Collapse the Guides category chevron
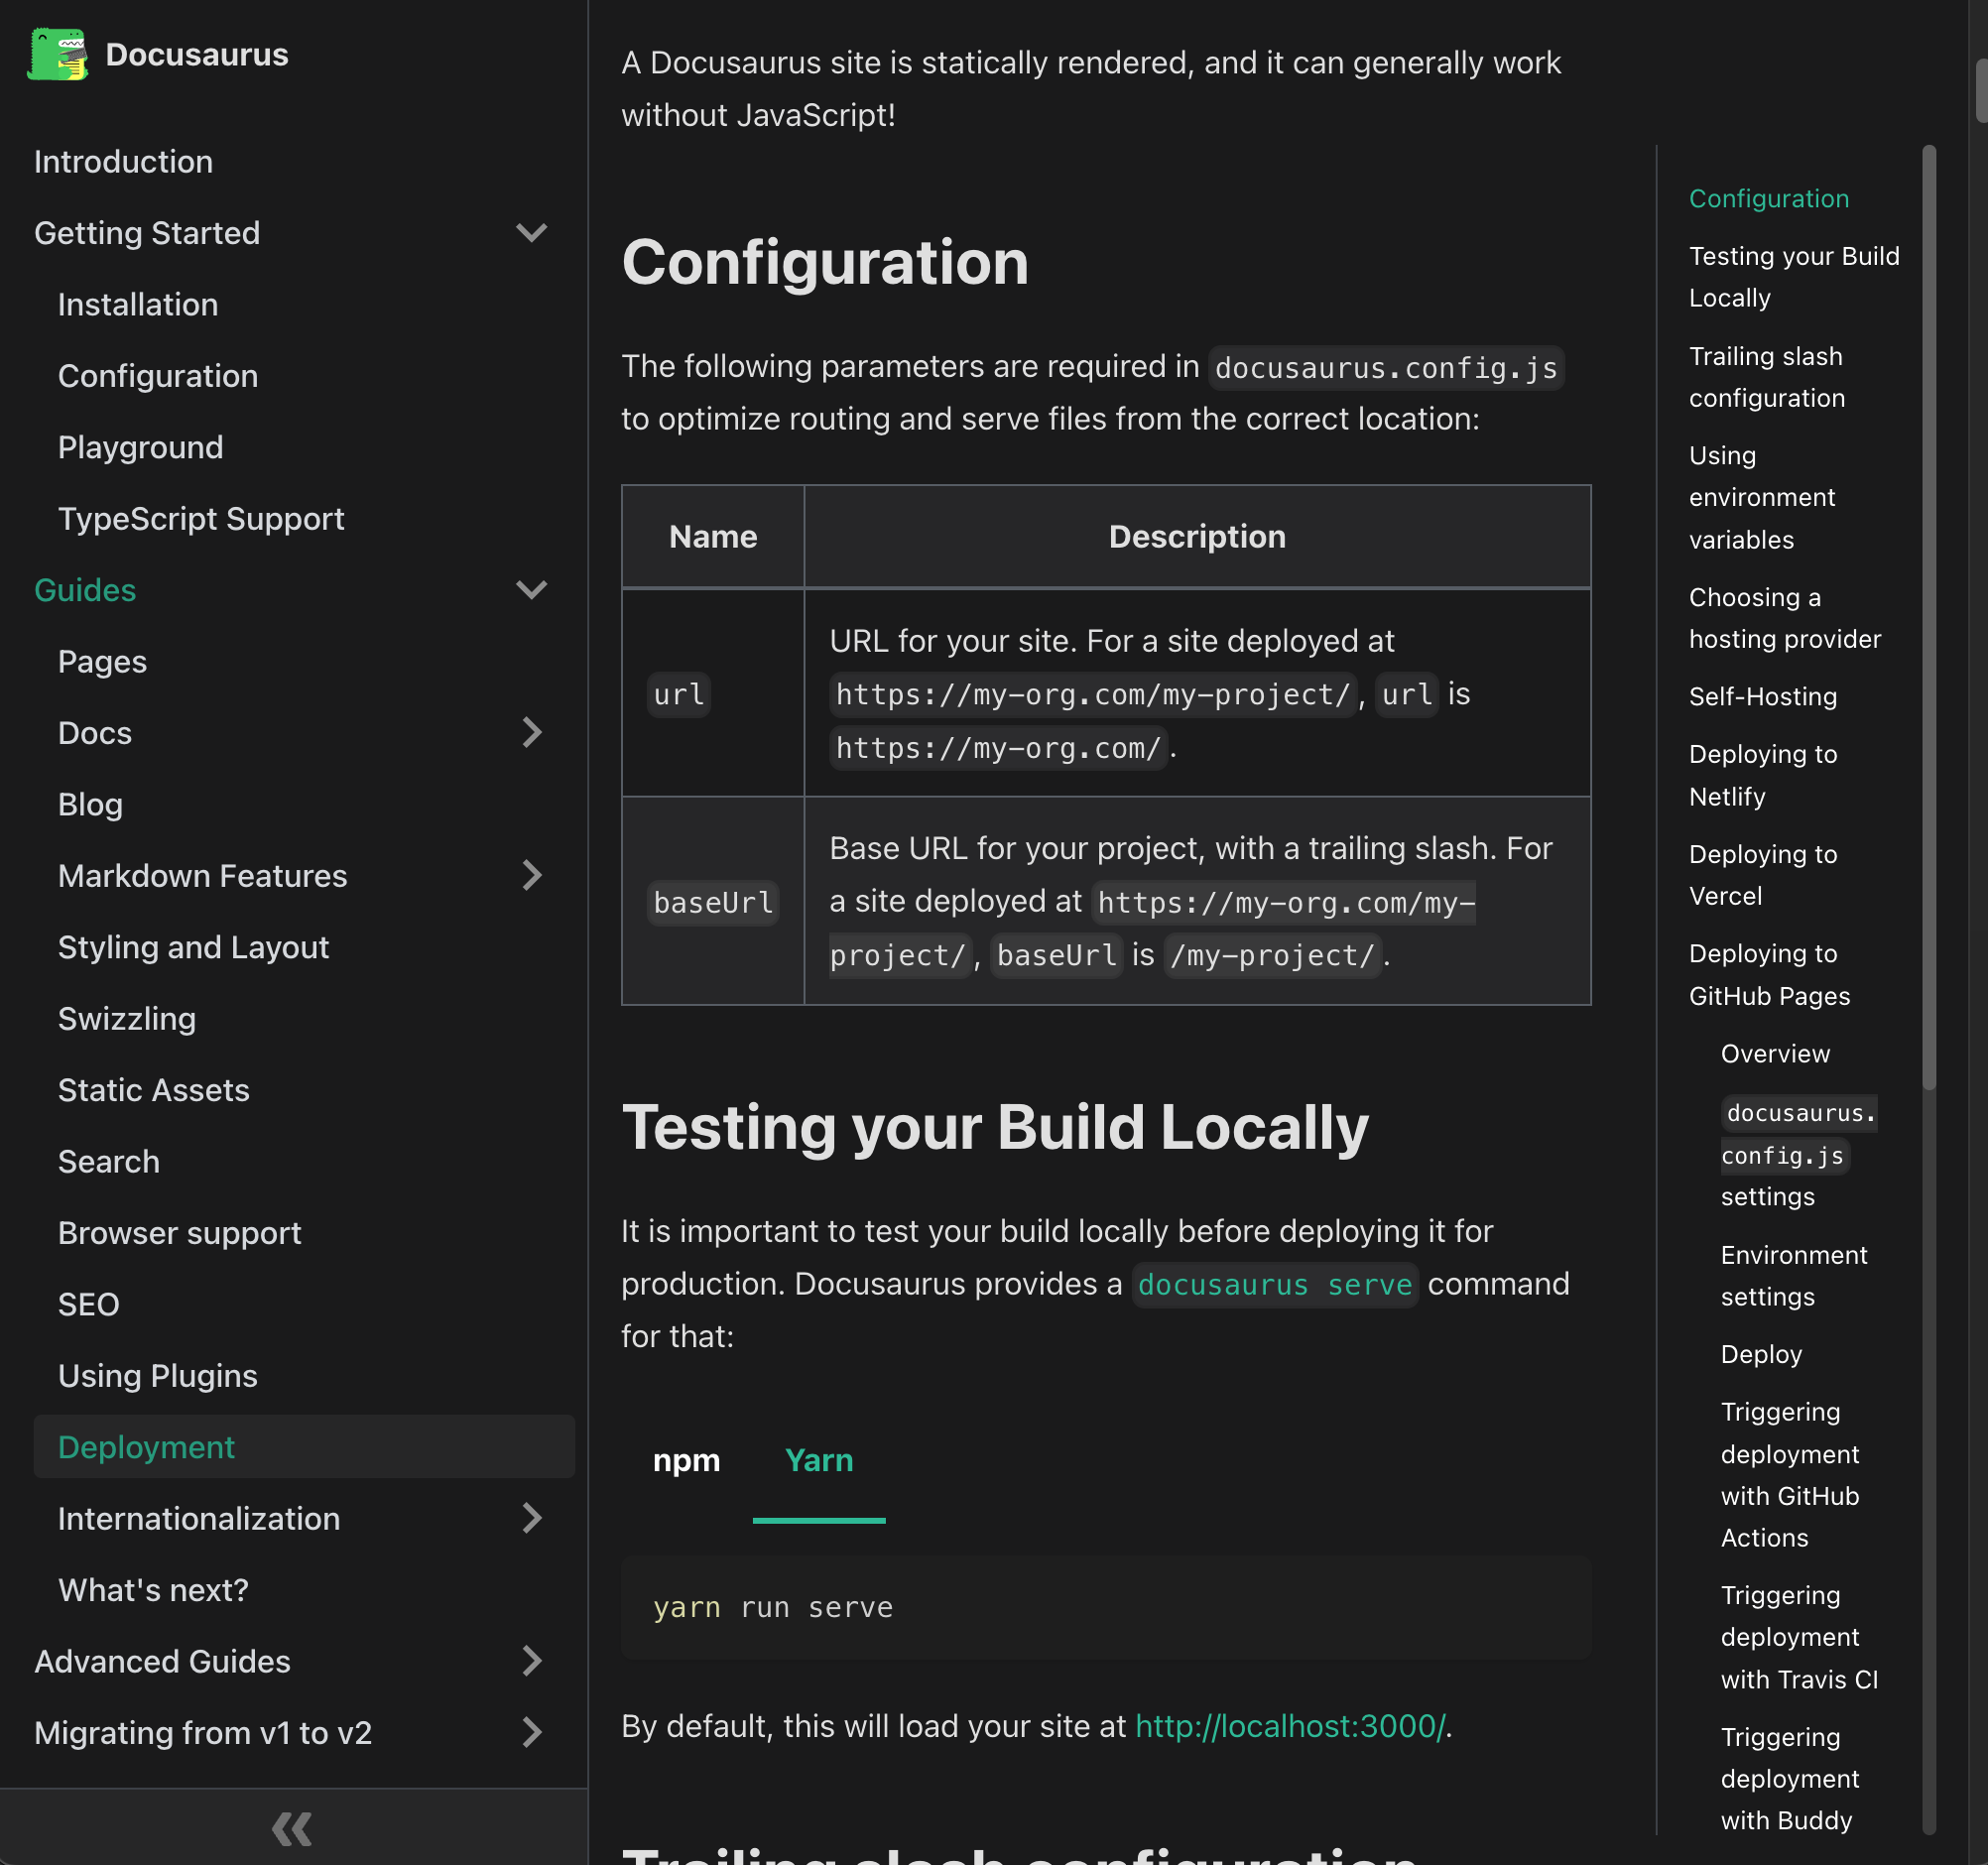This screenshot has width=1988, height=1865. [531, 590]
